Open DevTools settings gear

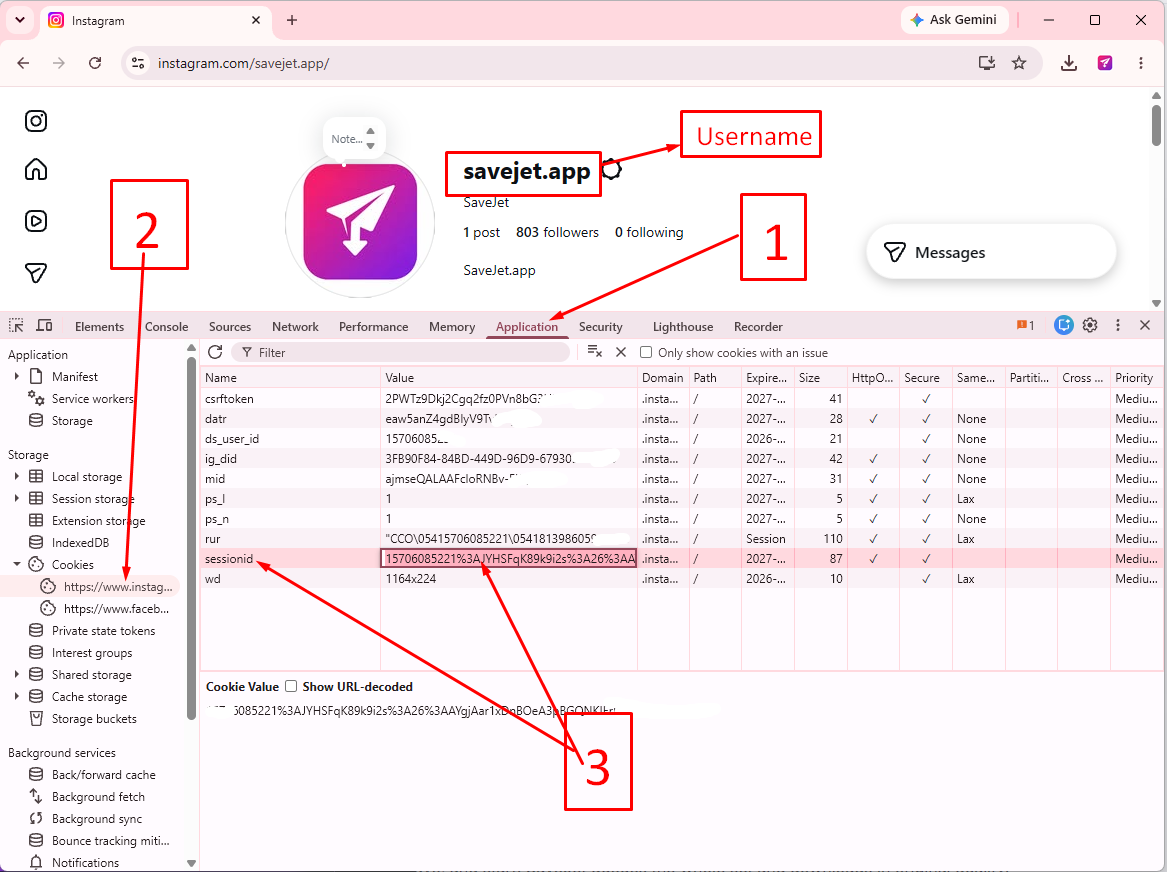[x=1090, y=325]
